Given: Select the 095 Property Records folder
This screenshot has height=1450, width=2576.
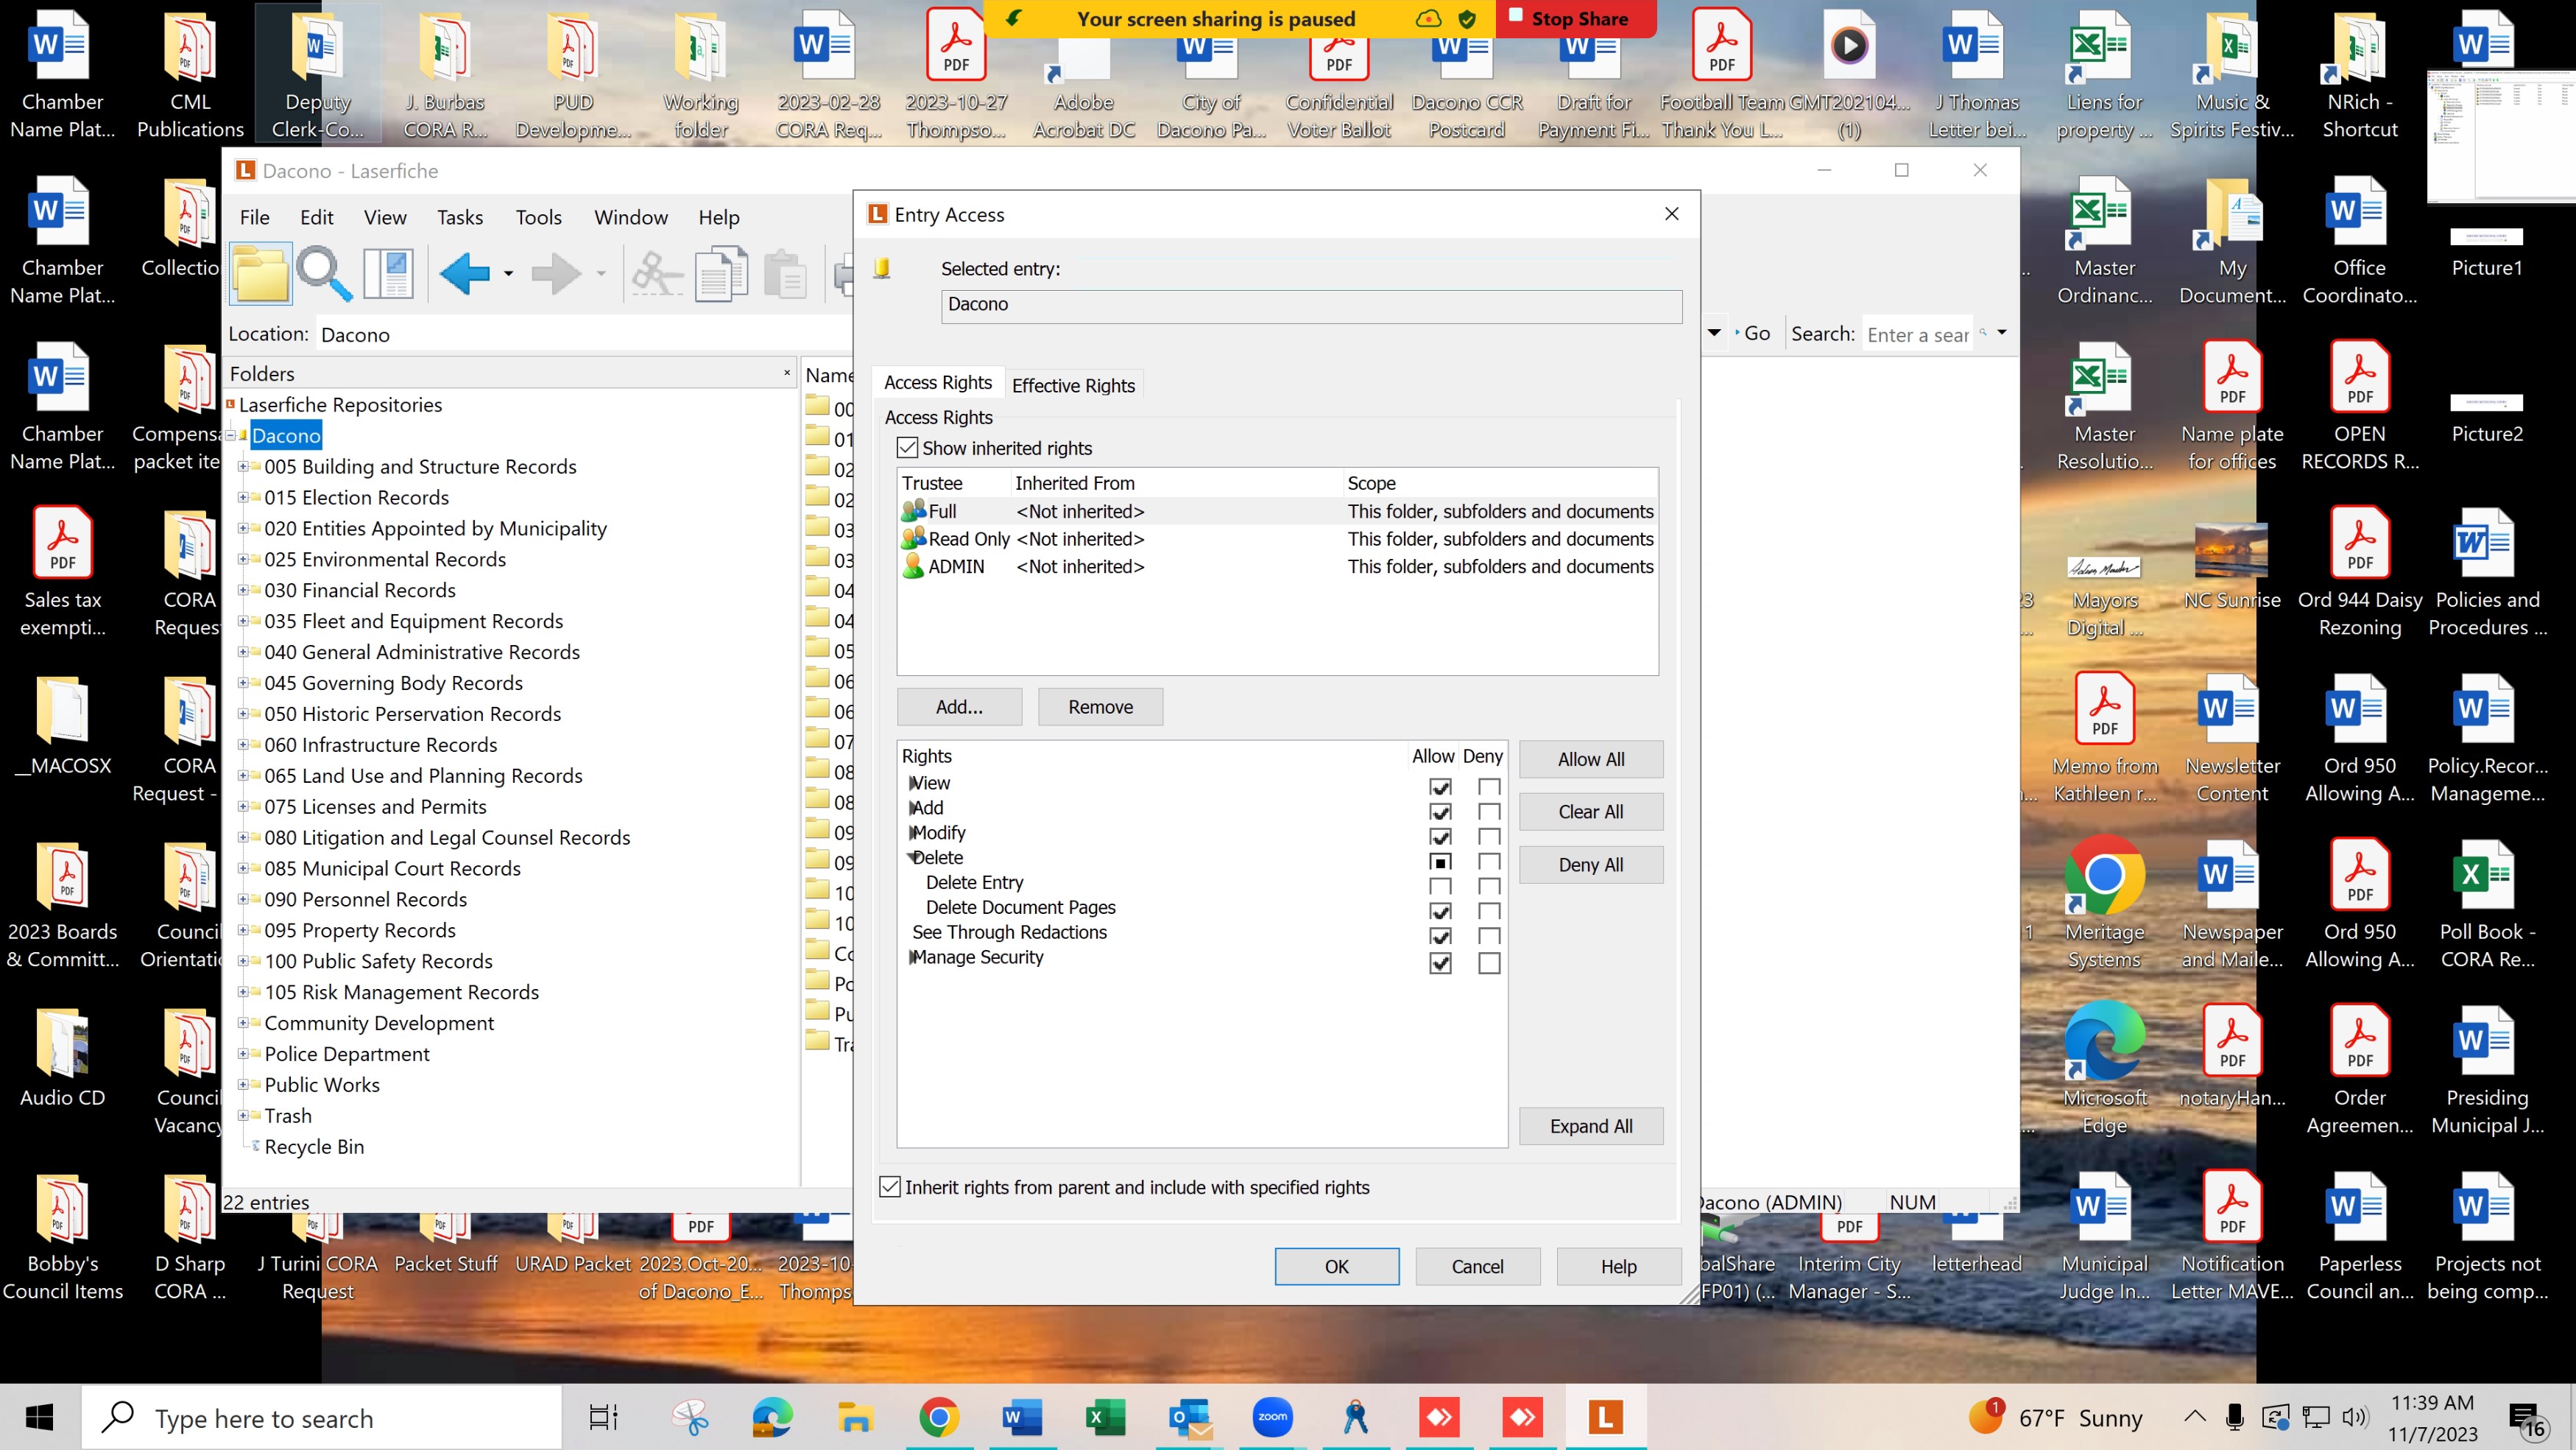Looking at the screenshot, I should click(x=359, y=930).
